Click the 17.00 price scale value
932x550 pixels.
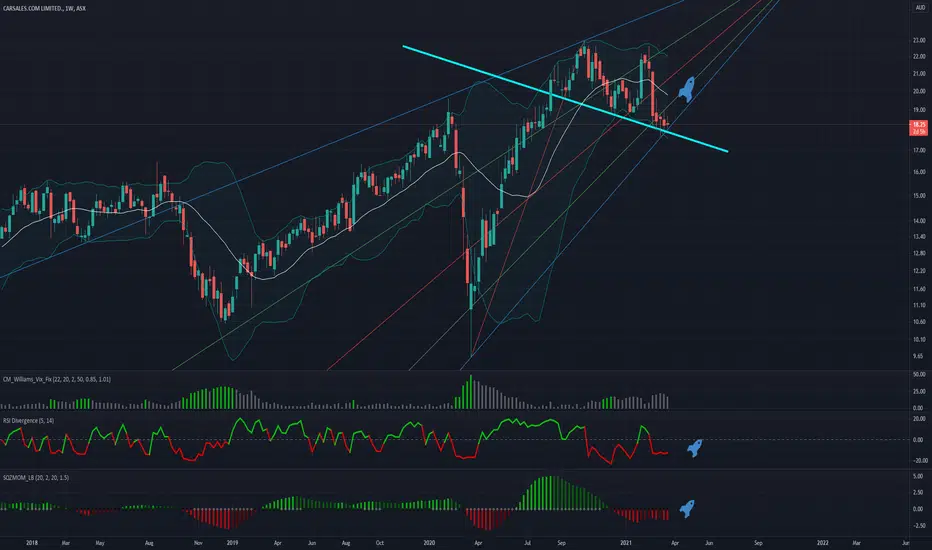919,150
